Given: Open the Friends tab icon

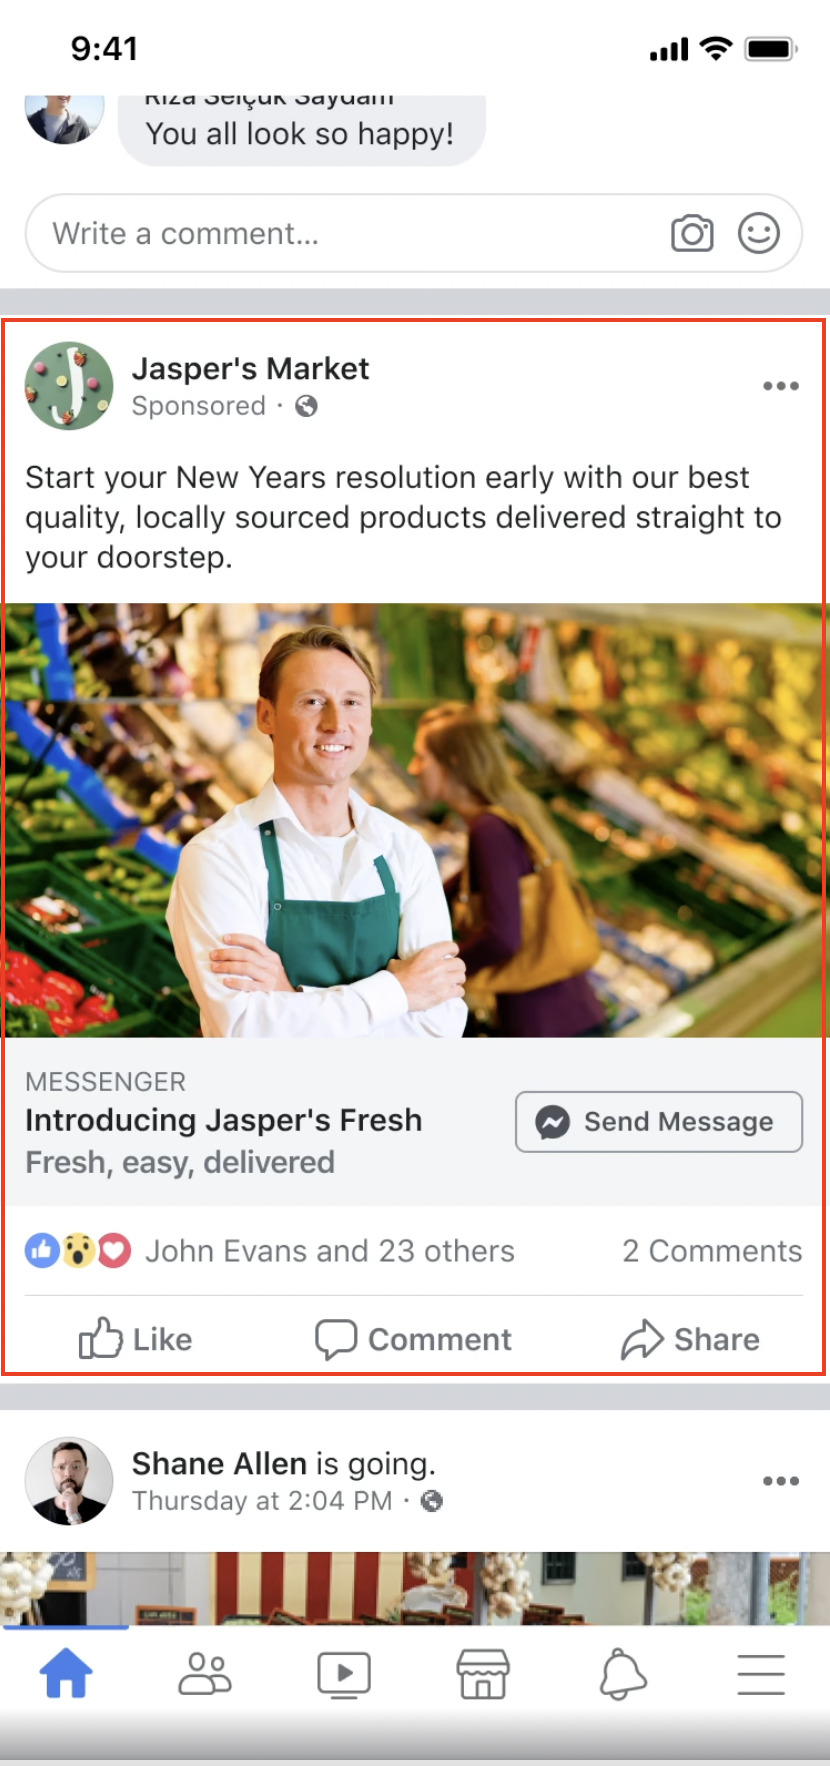Looking at the screenshot, I should (x=205, y=1674).
